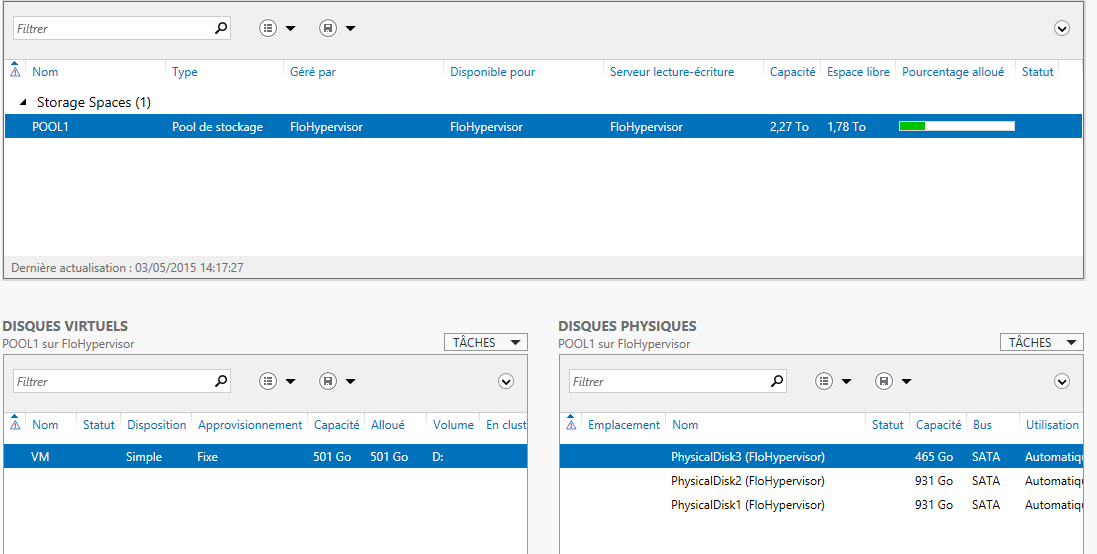Sort physical disks by Utilisation column
This screenshot has height=554, width=1097.
(1052, 425)
